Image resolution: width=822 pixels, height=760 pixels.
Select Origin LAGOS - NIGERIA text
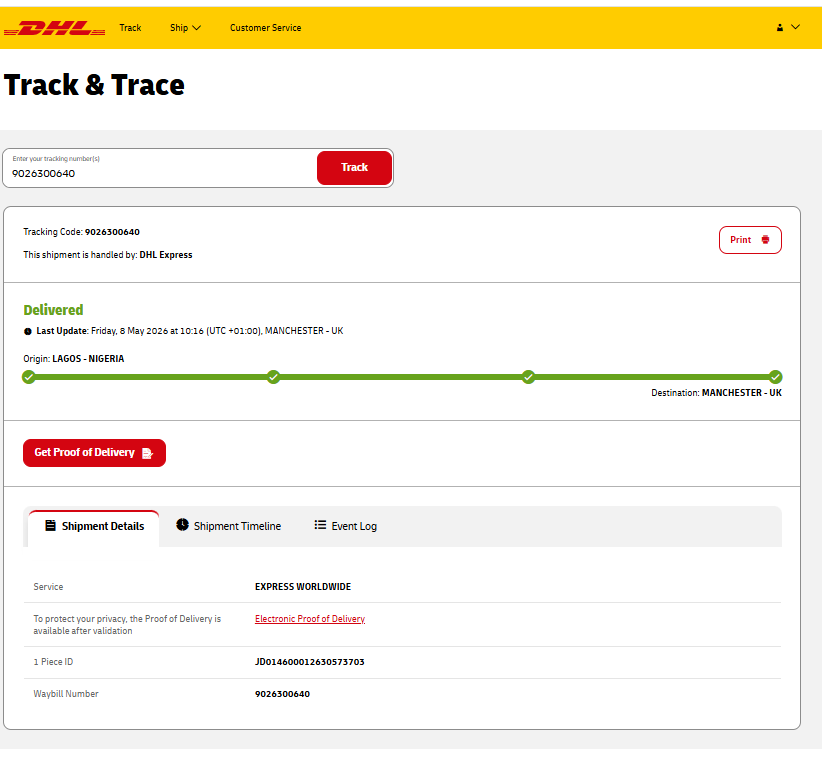(x=73, y=359)
